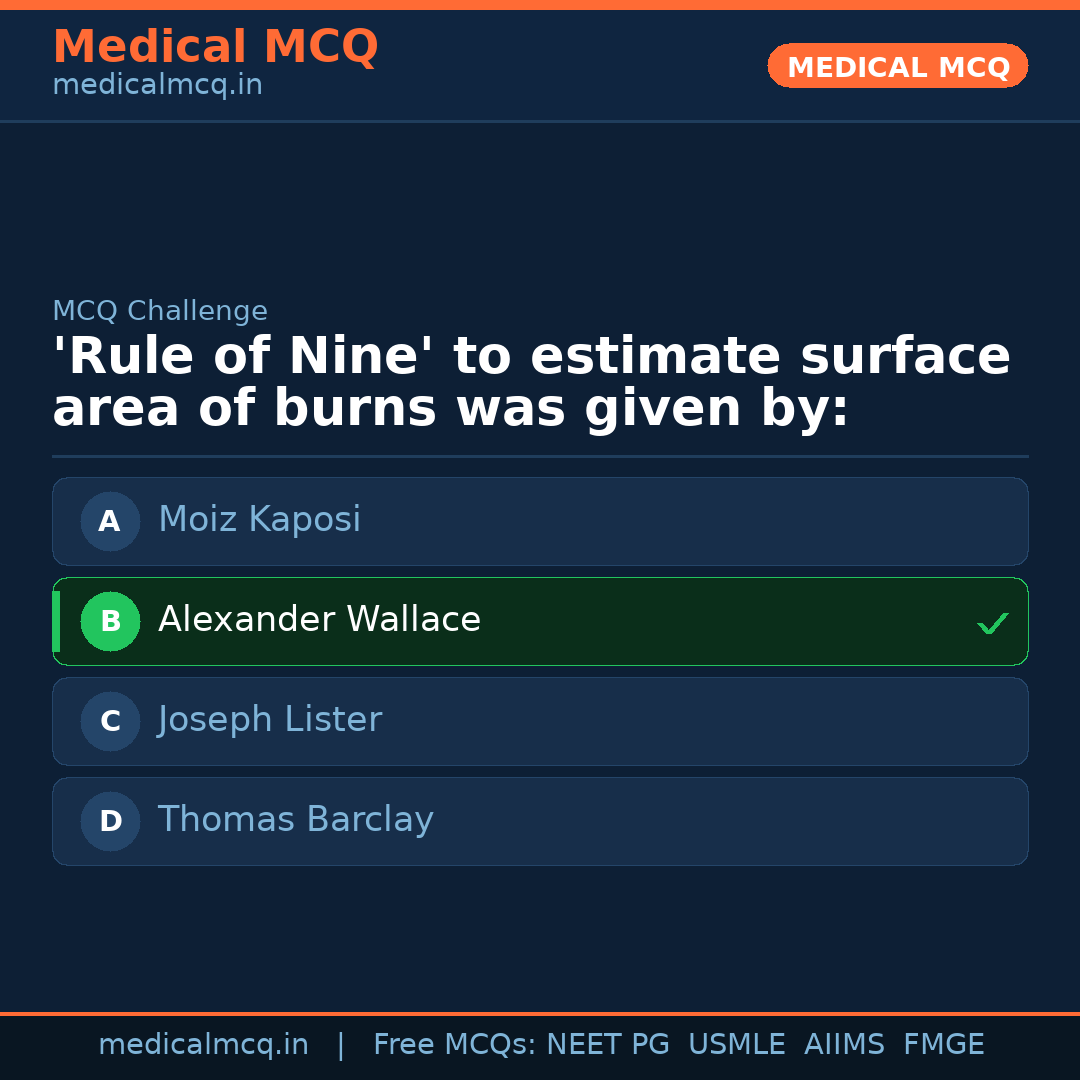Select 'FMGE' in the footer bar
Image resolution: width=1080 pixels, height=1080 pixels.
click(944, 1045)
